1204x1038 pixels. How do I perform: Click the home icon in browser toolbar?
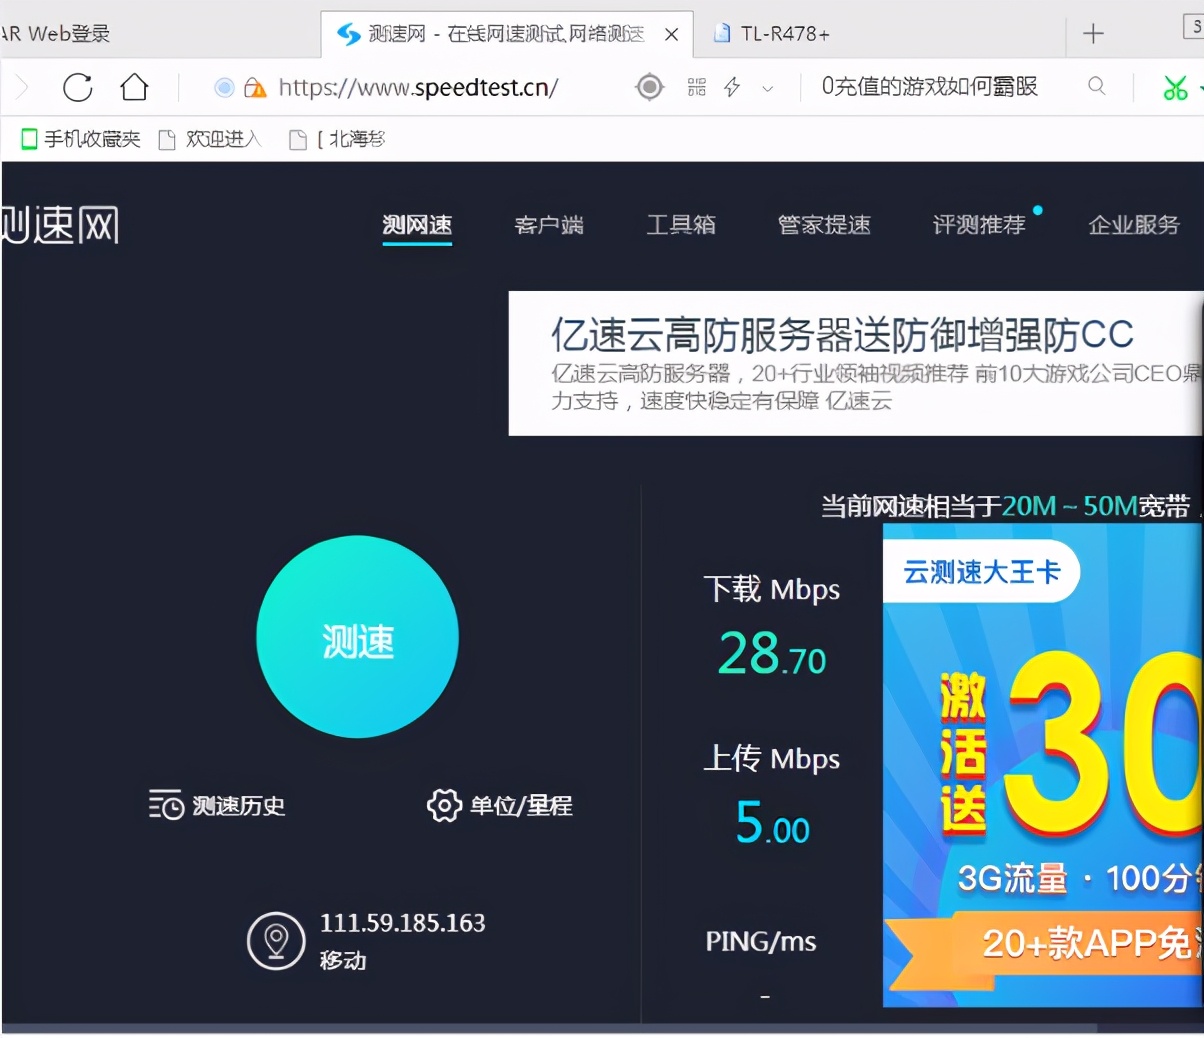pyautogui.click(x=134, y=87)
